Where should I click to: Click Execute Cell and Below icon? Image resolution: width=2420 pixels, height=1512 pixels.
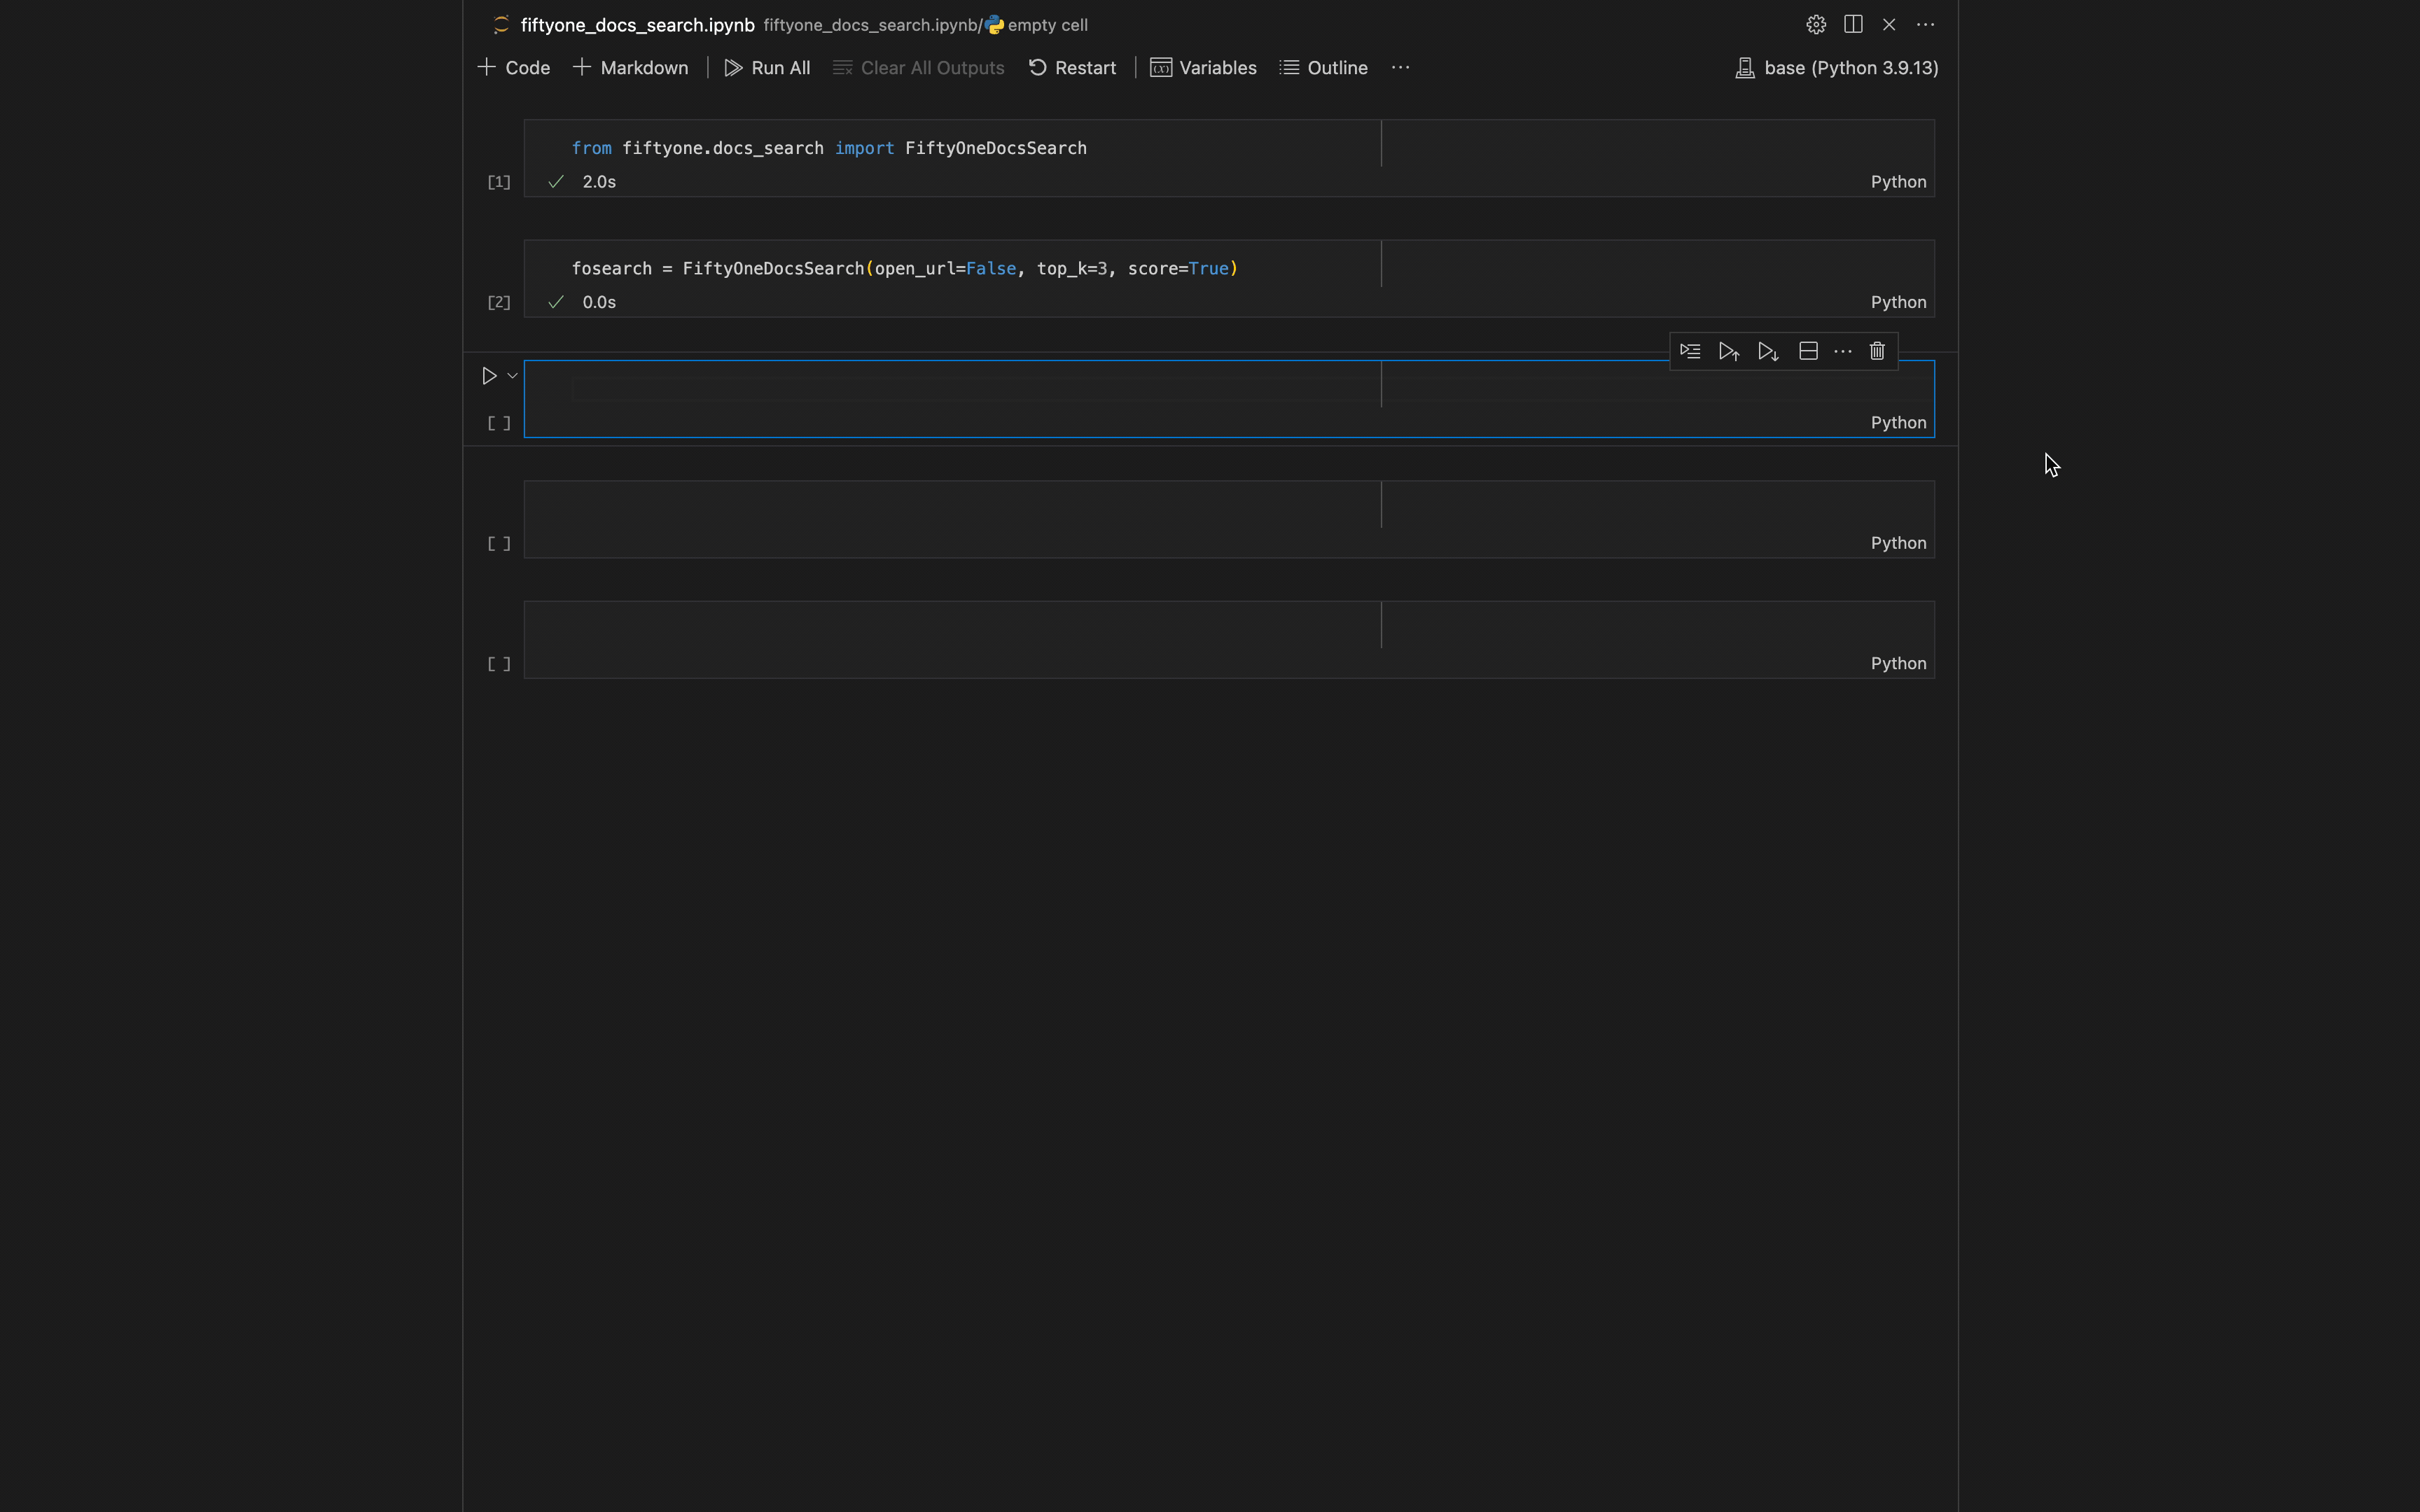point(1768,351)
